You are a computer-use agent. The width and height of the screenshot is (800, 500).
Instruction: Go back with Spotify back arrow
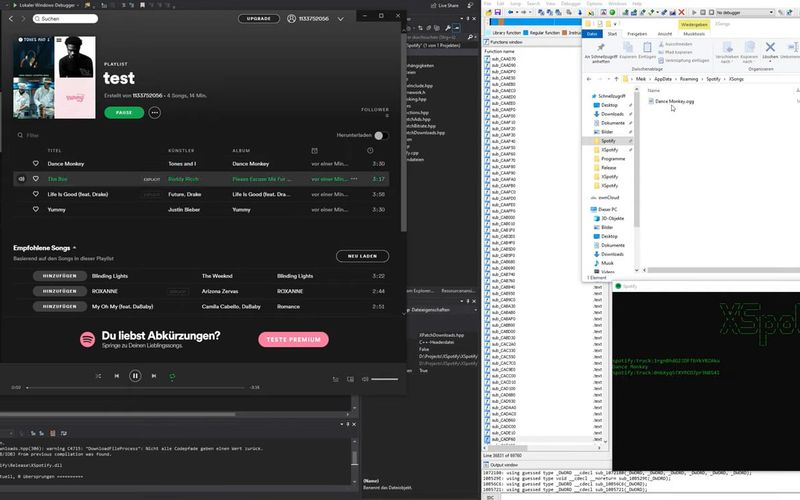(x=11, y=18)
